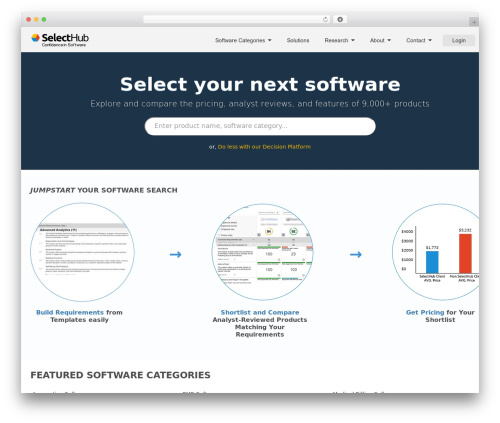
Task: Expand the Contact dropdown menu
Action: click(419, 40)
